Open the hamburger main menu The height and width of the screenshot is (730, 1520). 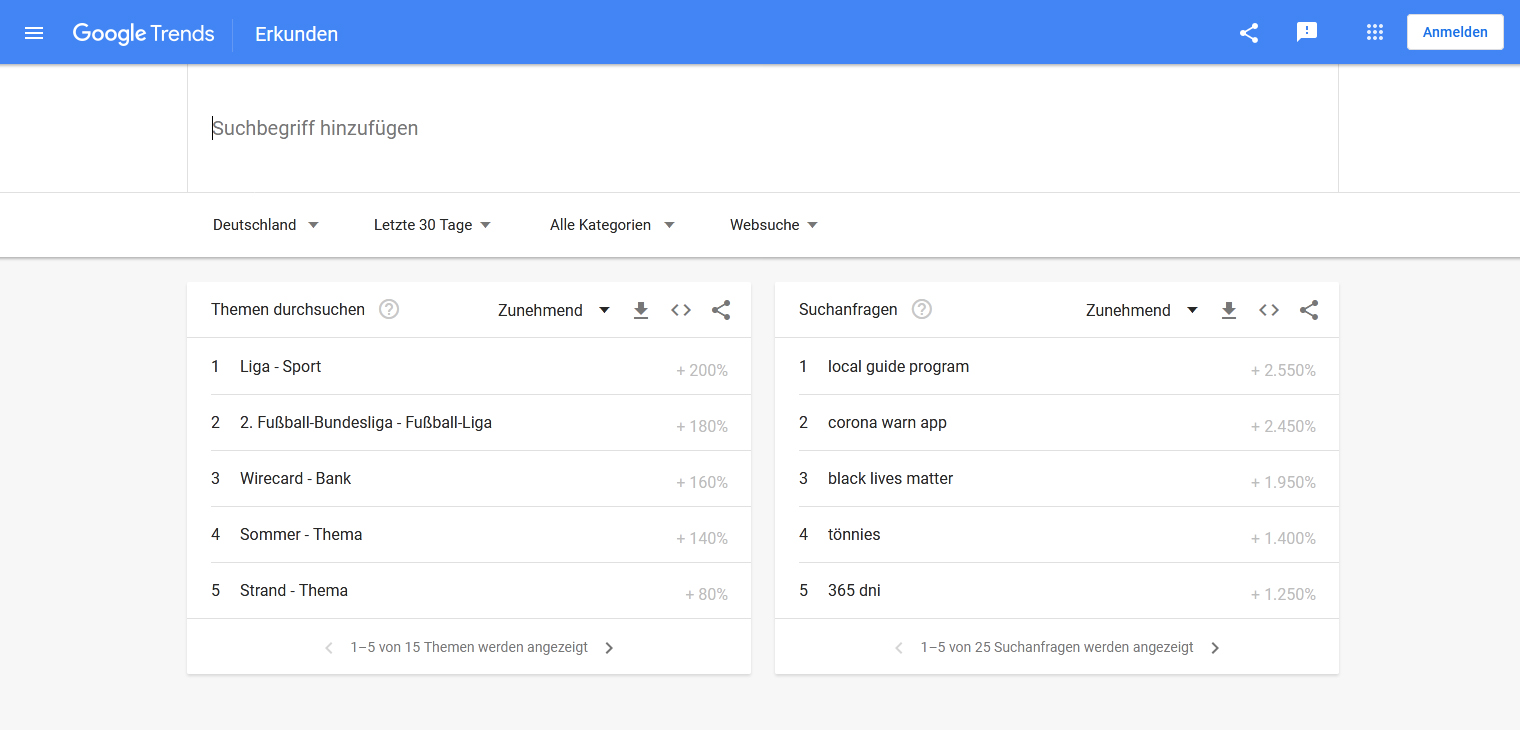(x=34, y=33)
